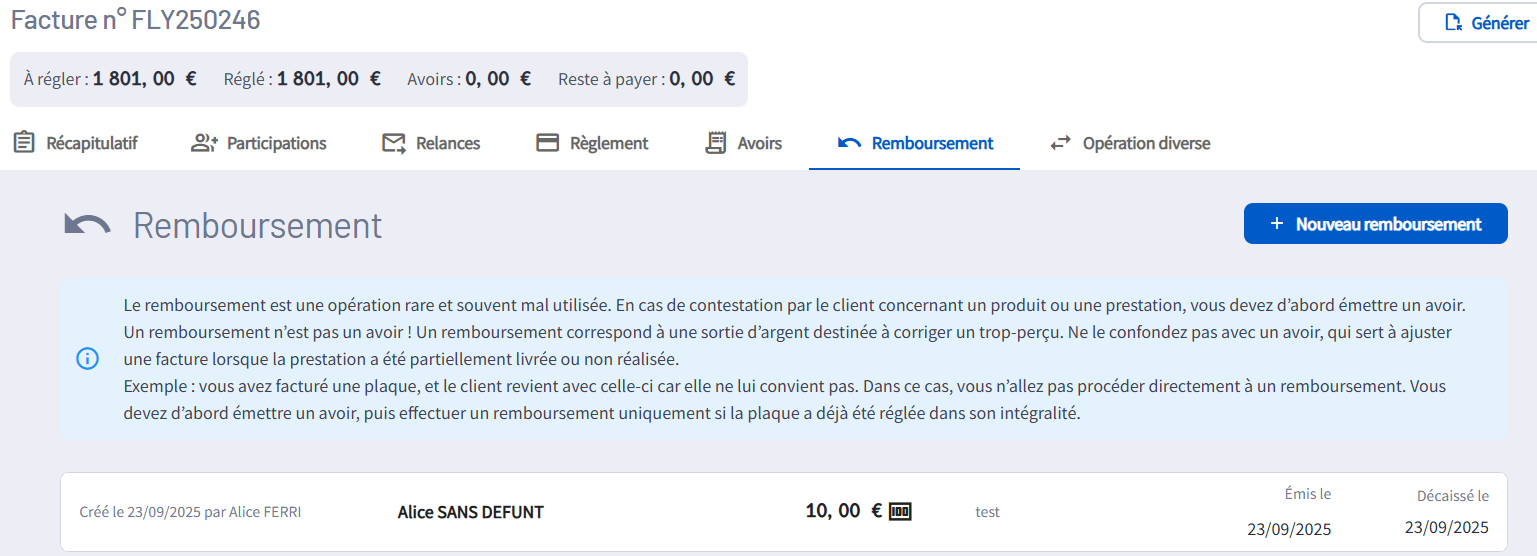The width and height of the screenshot is (1537, 556).
Task: Click the large undo arrow beside Remboursement heading
Action: click(88, 226)
